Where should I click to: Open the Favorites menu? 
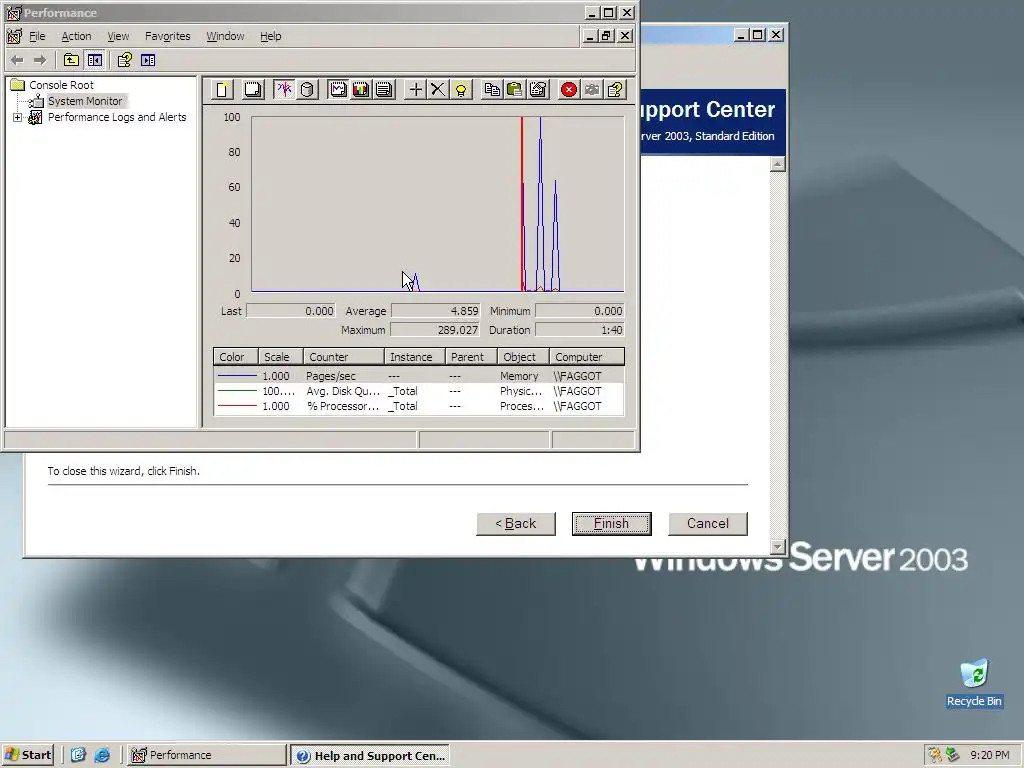tap(168, 36)
